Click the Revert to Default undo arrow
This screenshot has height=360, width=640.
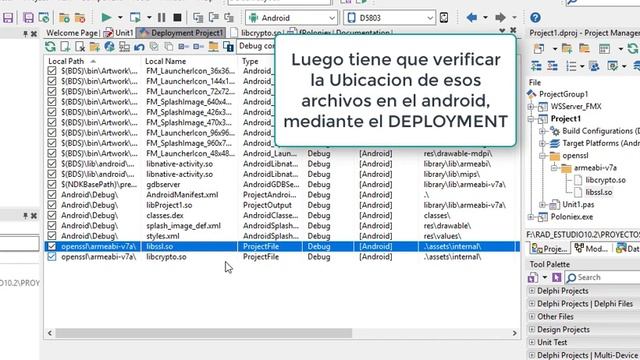pos(139,47)
